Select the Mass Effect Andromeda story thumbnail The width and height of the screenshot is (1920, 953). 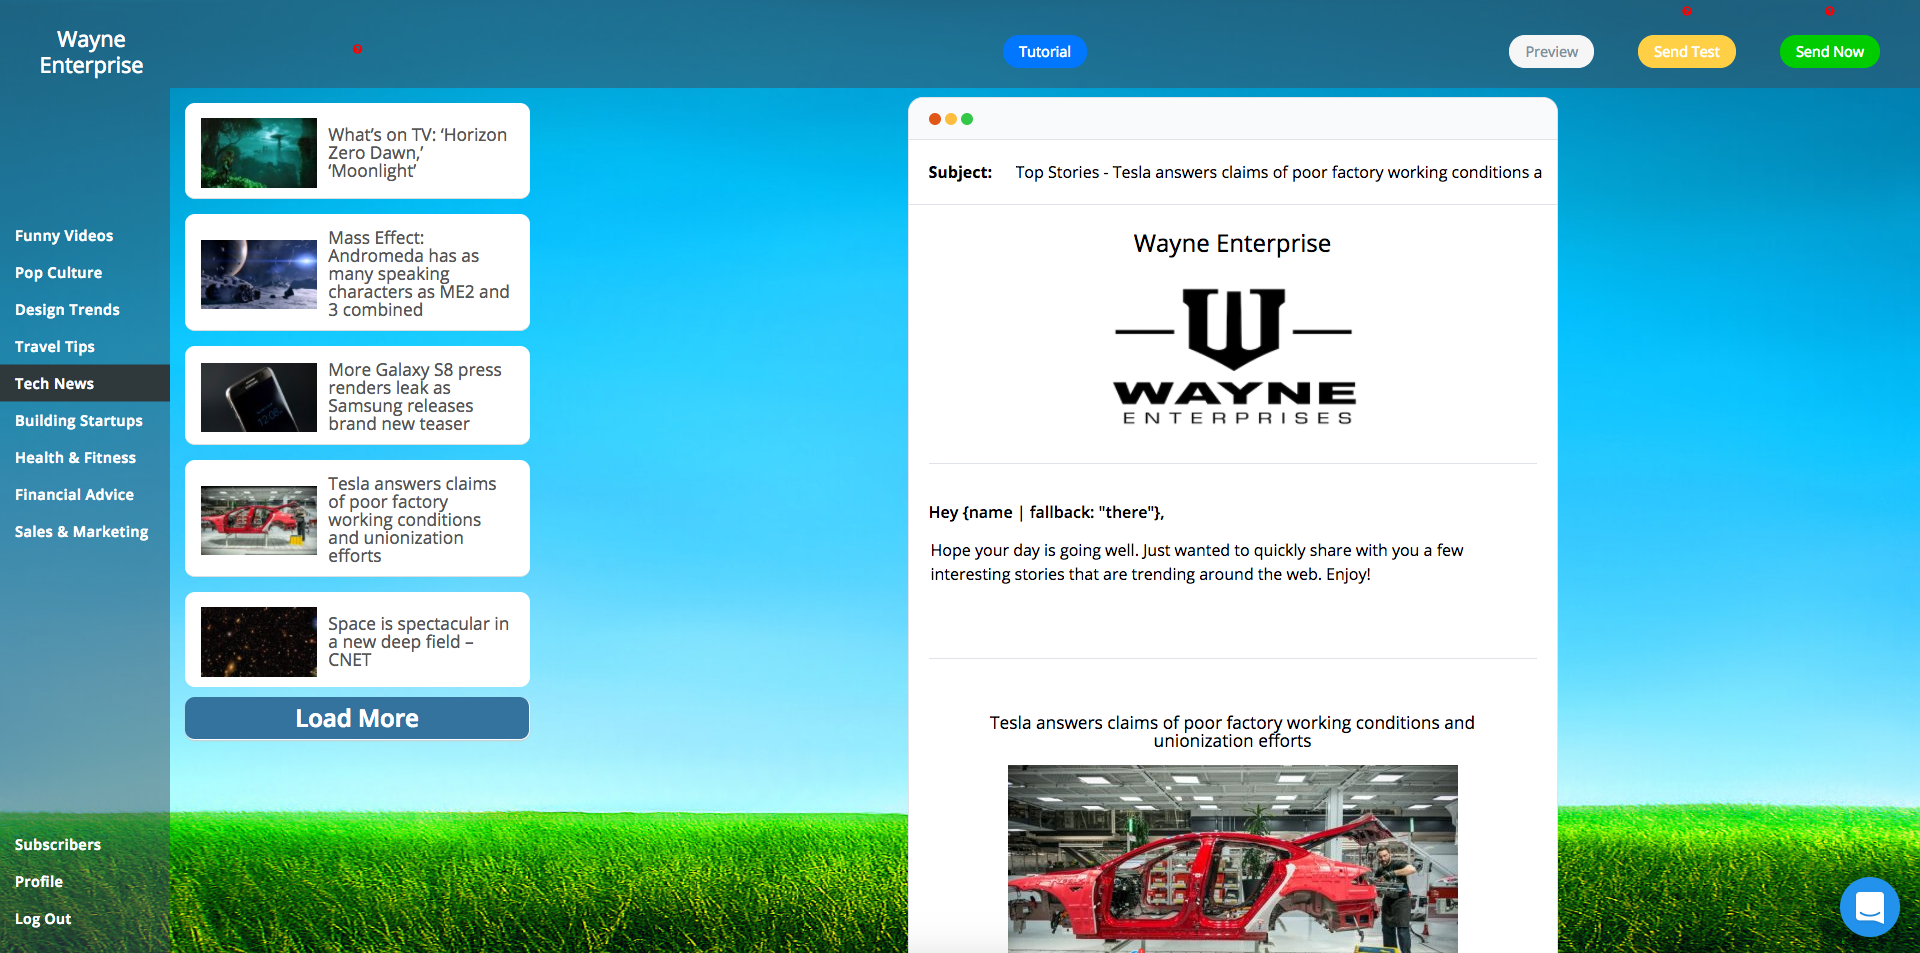point(259,274)
